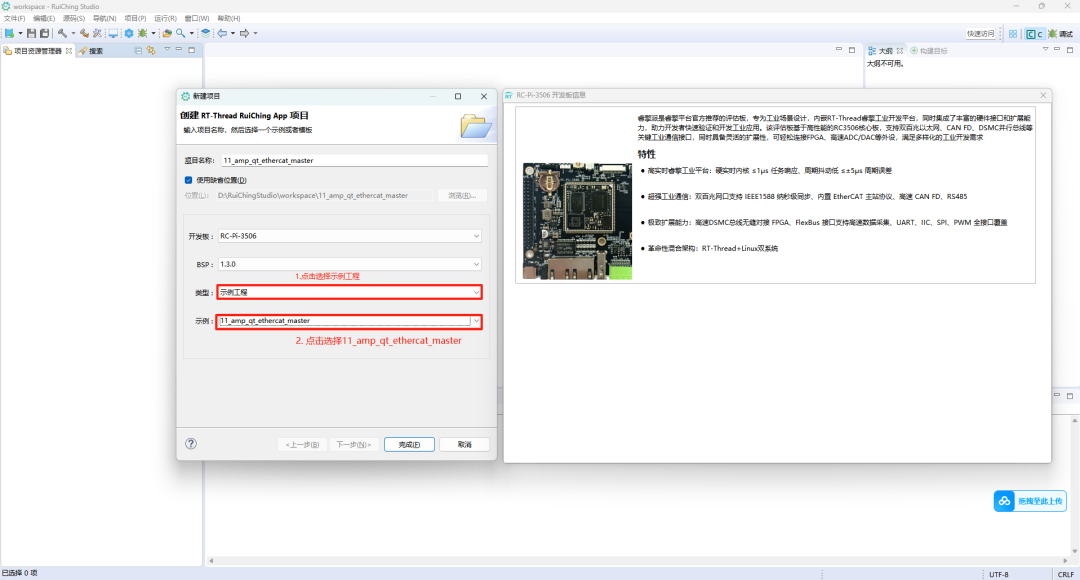
Task: Open the 帮助(H) menu
Action: (x=229, y=19)
